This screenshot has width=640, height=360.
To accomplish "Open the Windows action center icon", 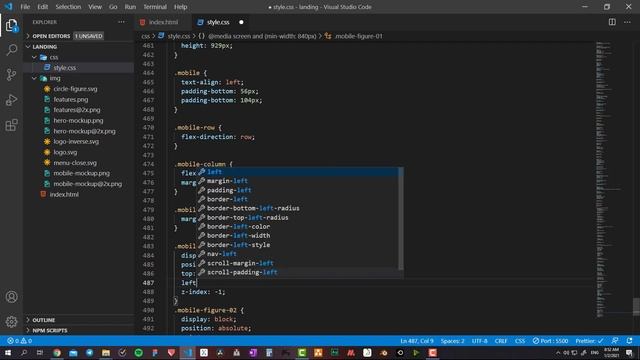I will (629, 353).
